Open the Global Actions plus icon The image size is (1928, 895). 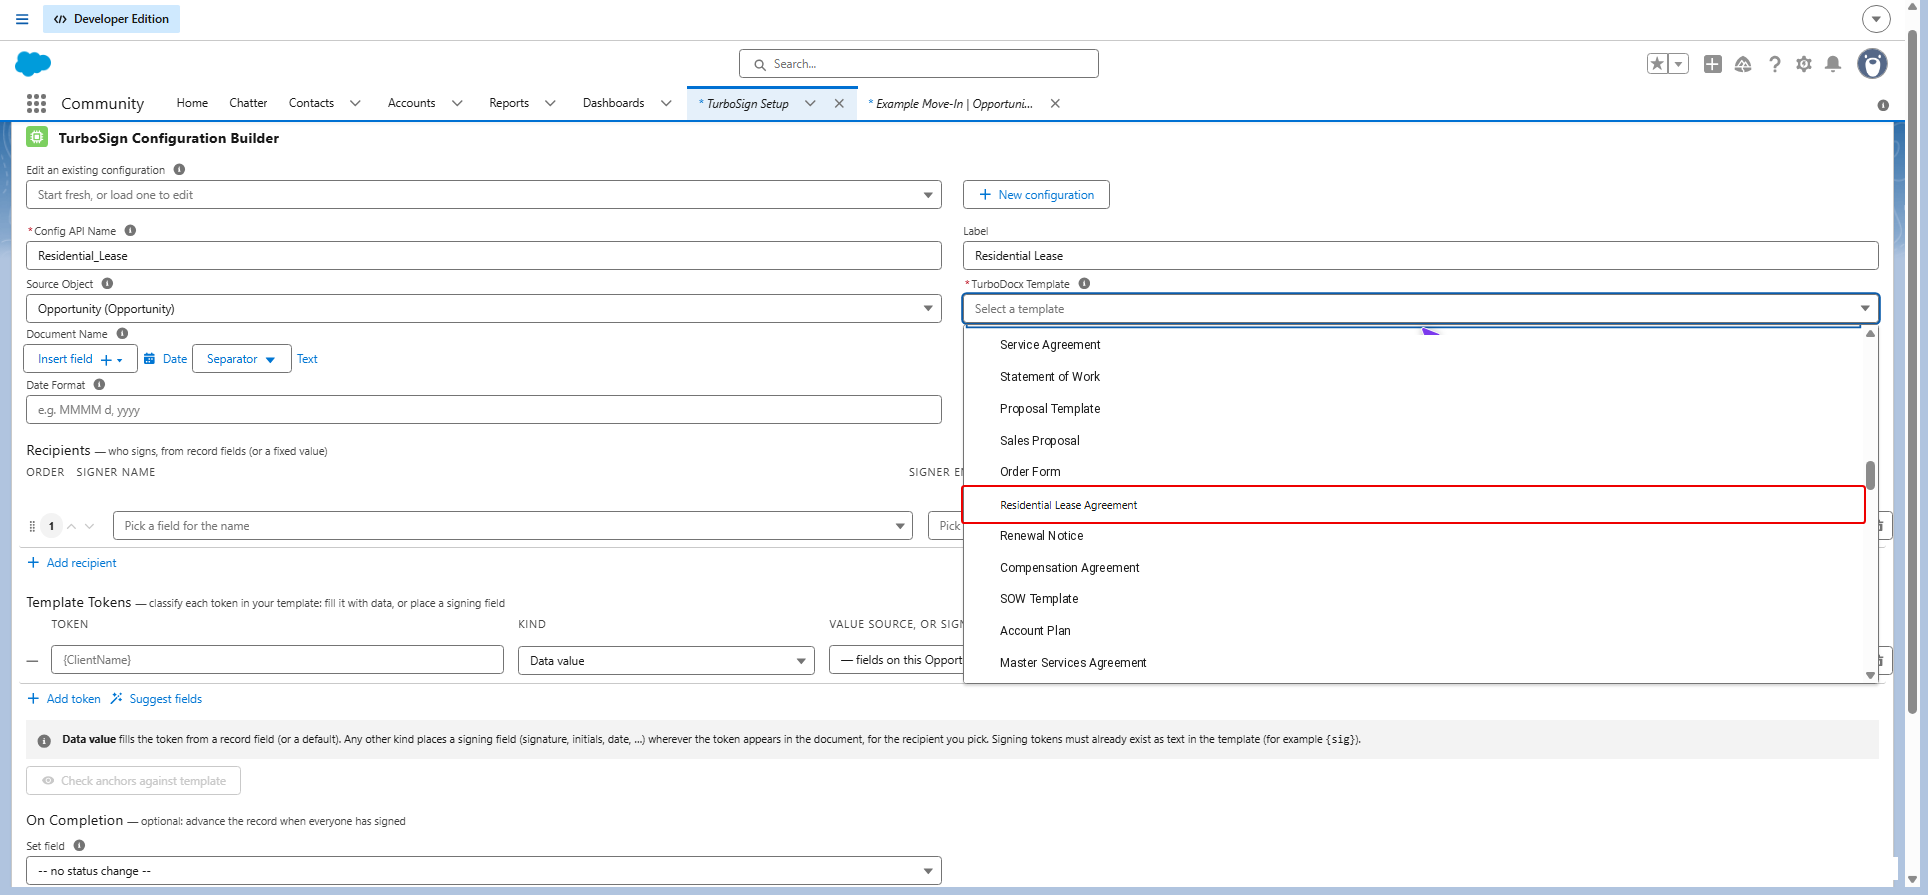click(x=1713, y=64)
